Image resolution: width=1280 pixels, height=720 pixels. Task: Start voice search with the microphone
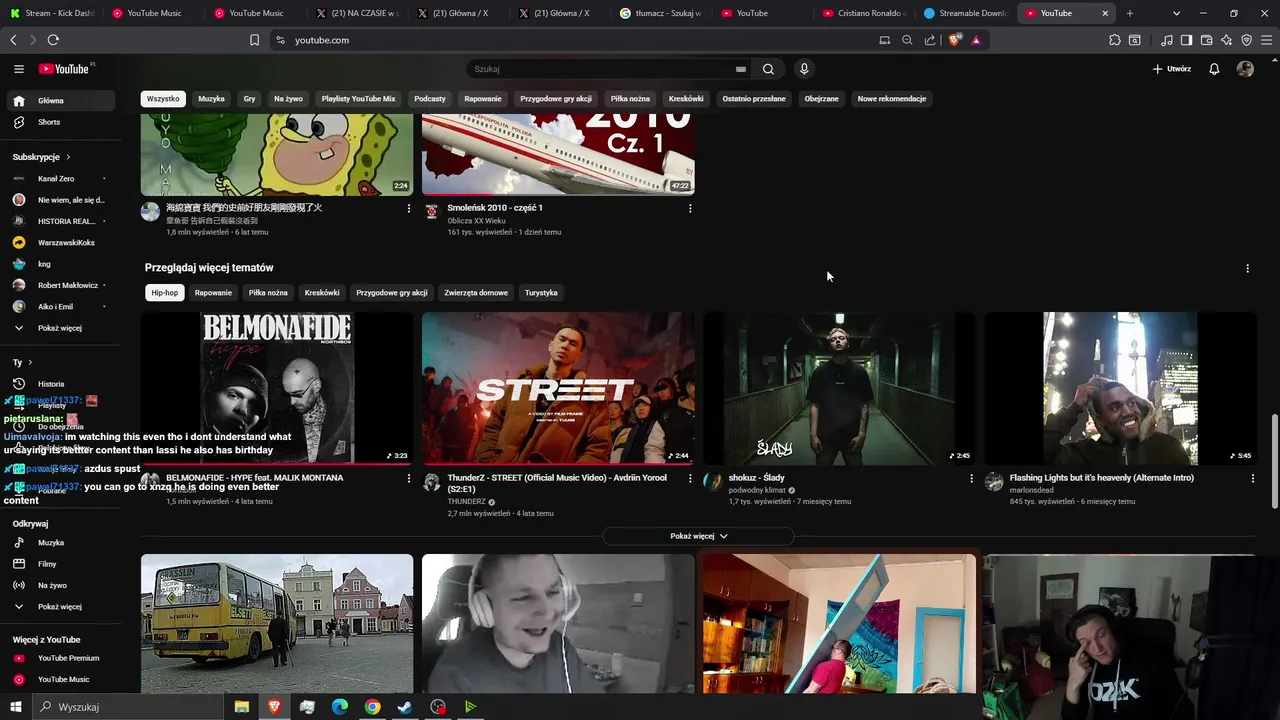click(804, 69)
